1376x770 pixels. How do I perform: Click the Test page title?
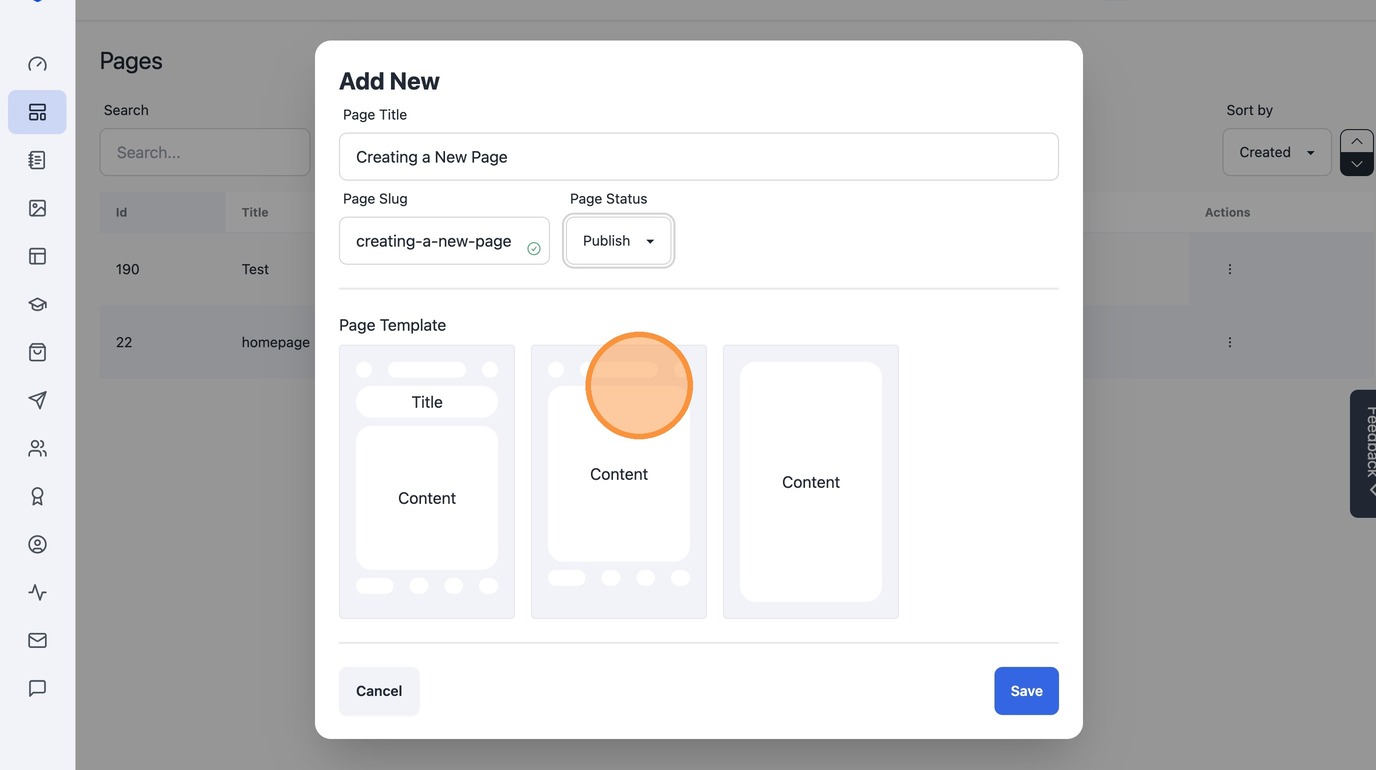click(x=255, y=269)
